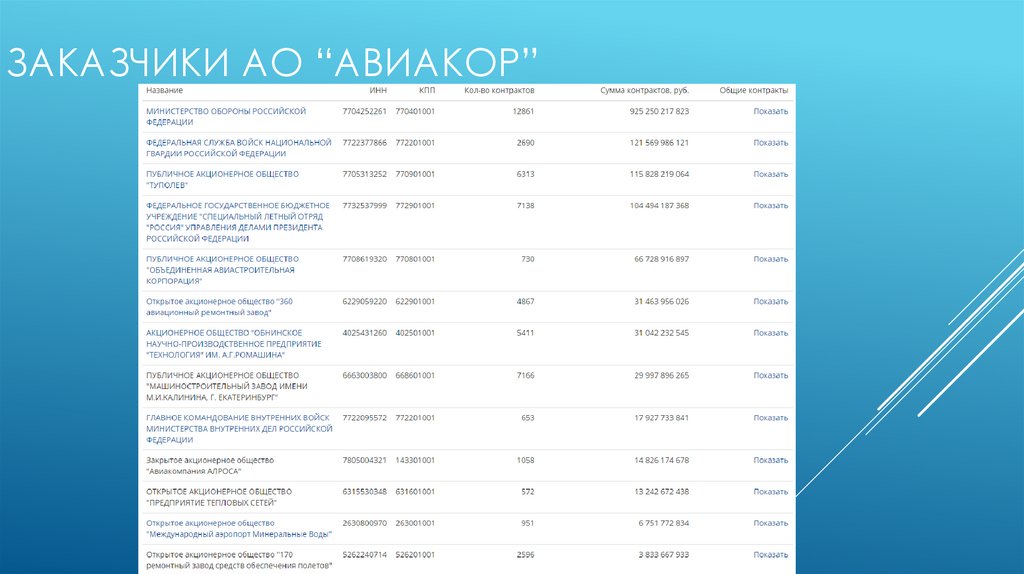Select ИНН value 6229059220
The width and height of the screenshot is (1024, 574).
tap(364, 301)
